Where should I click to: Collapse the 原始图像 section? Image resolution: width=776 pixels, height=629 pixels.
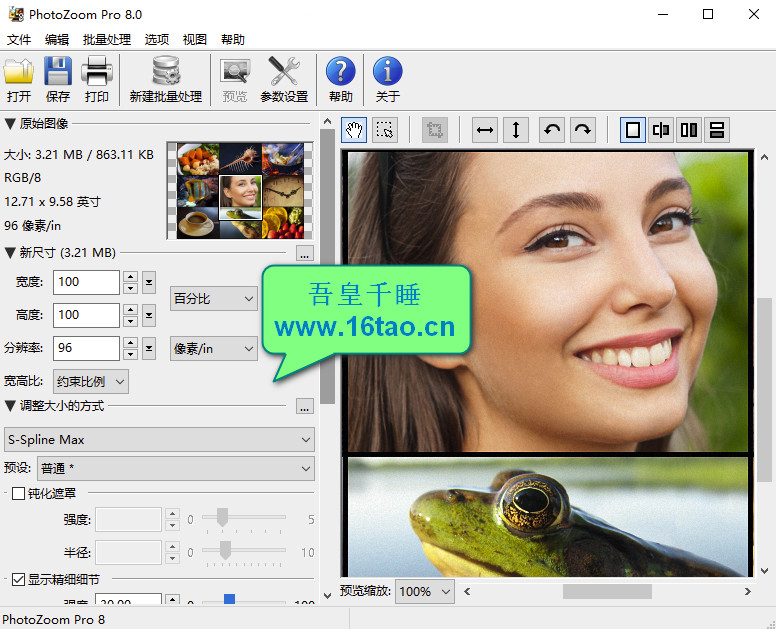point(10,124)
